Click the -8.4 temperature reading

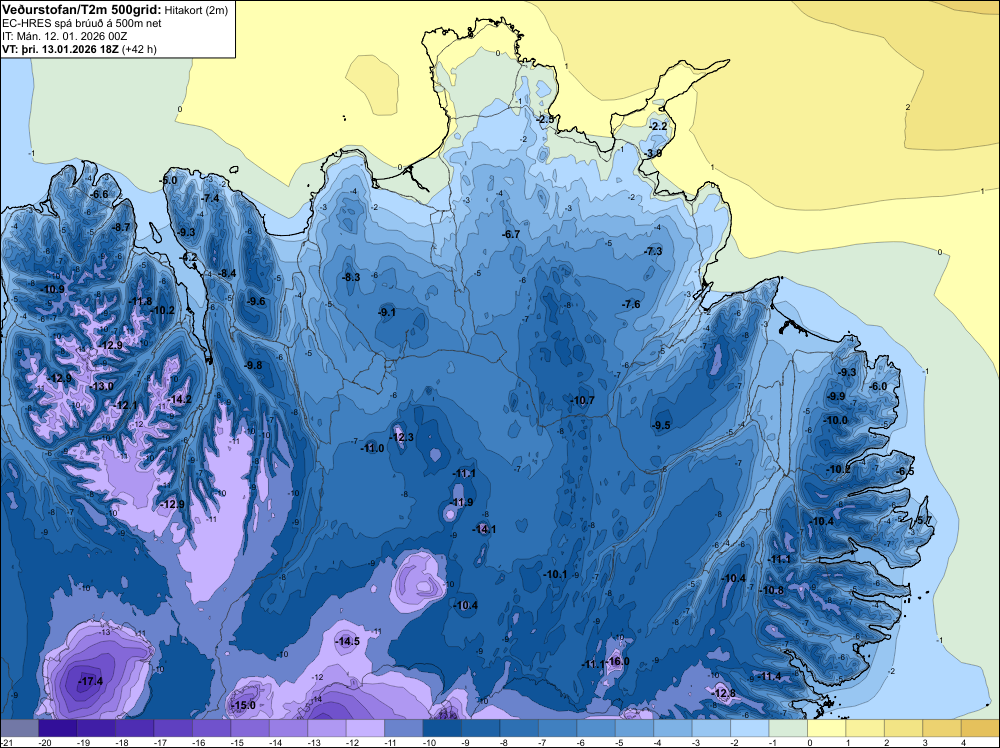[227, 274]
